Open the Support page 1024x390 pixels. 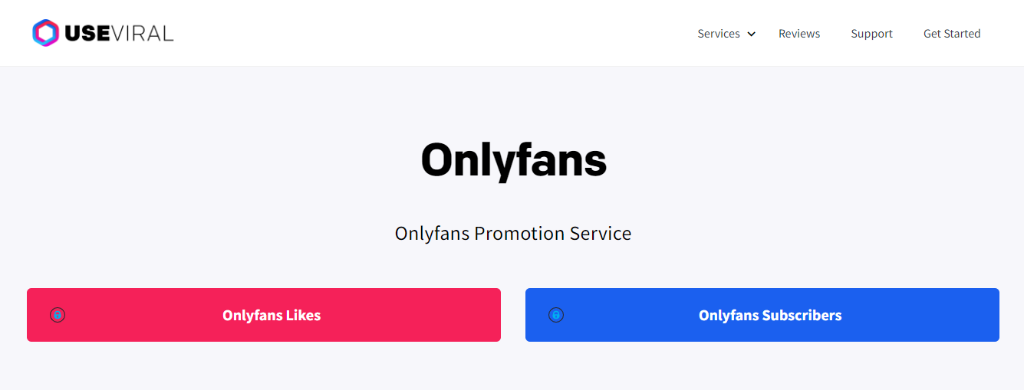pyautogui.click(x=871, y=33)
